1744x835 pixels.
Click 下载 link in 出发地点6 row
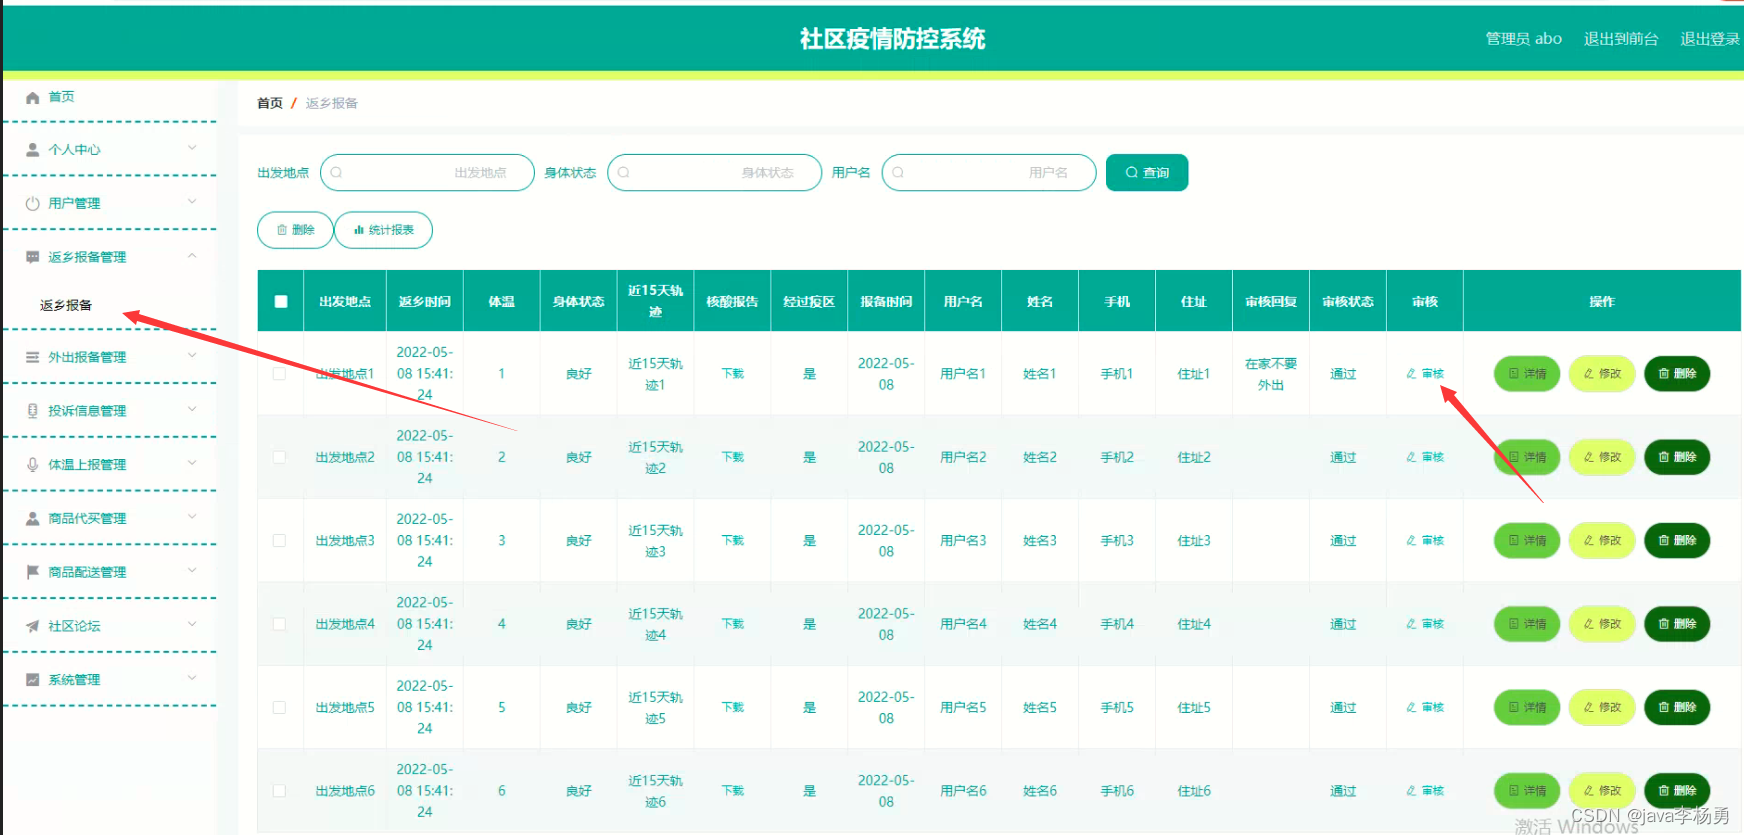733,791
